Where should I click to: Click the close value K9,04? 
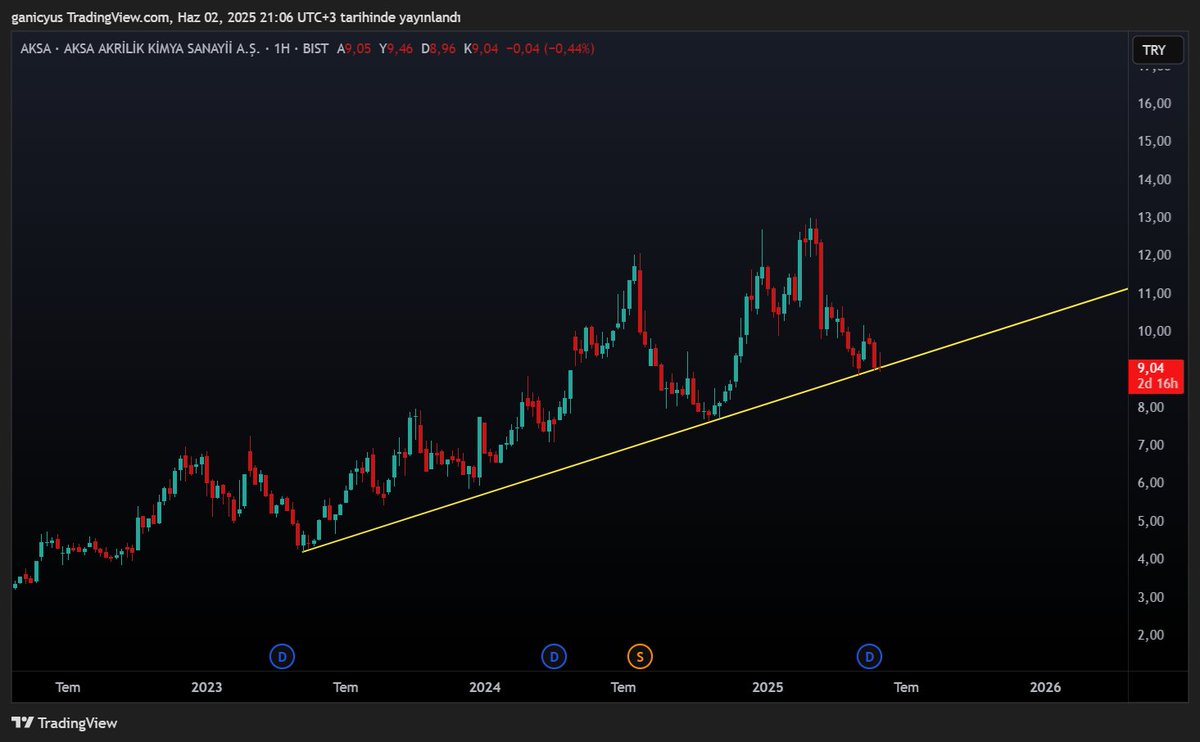click(x=480, y=48)
